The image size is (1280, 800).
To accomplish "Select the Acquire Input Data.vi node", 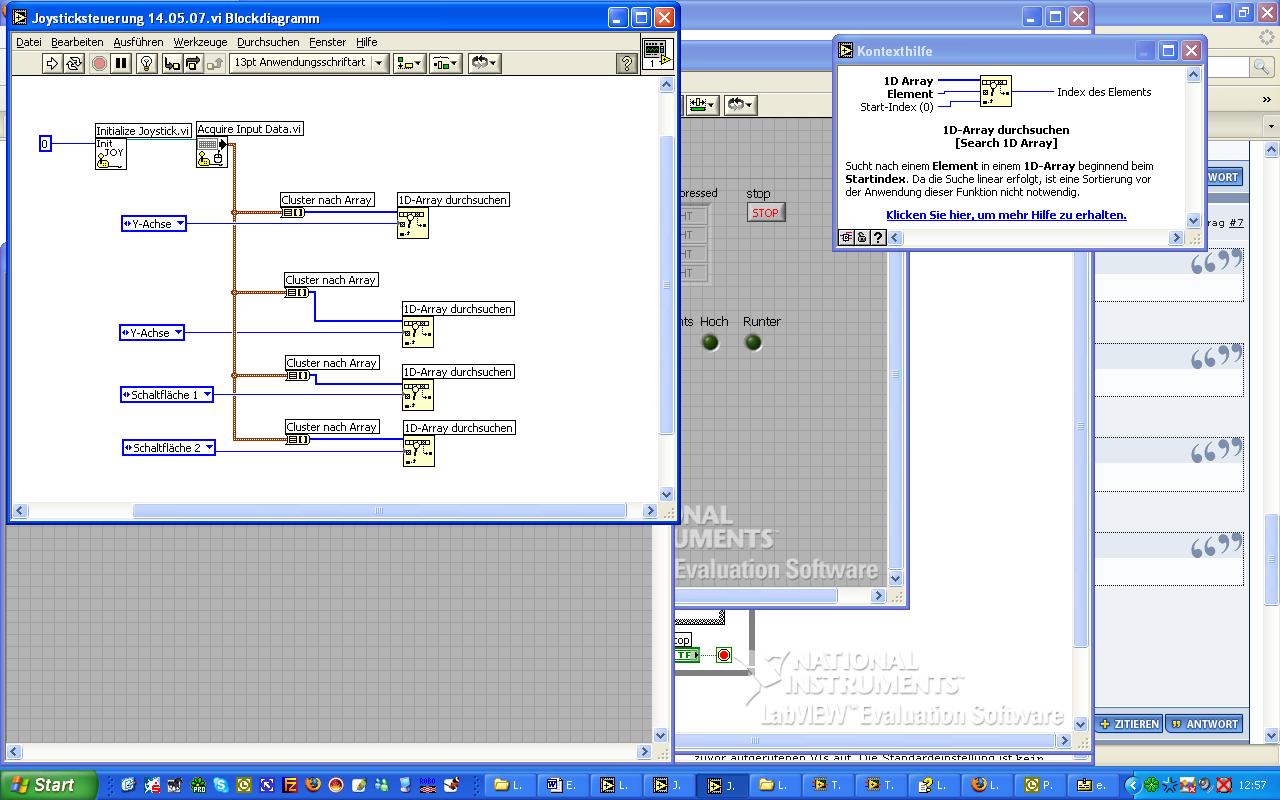I will pos(212,152).
